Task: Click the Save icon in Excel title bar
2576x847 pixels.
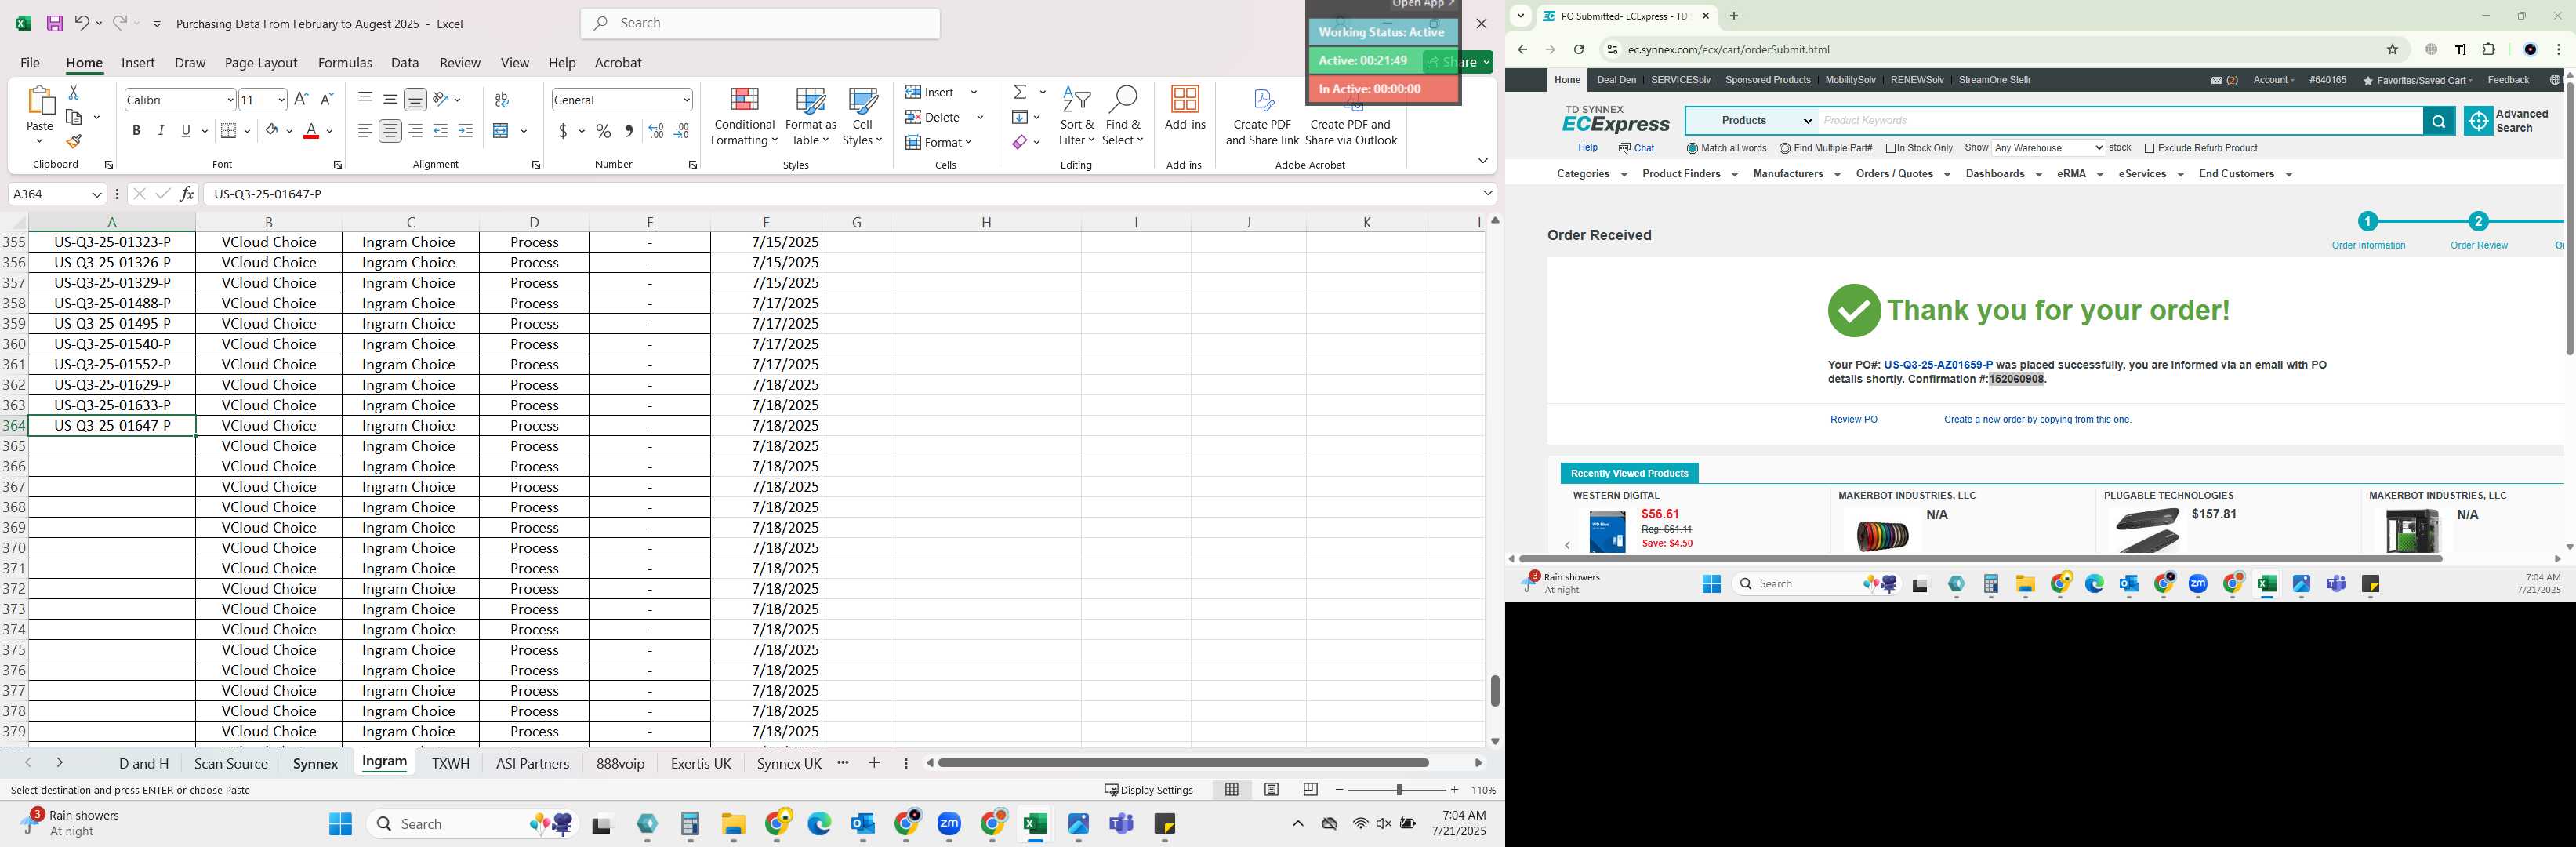Action: tap(55, 23)
